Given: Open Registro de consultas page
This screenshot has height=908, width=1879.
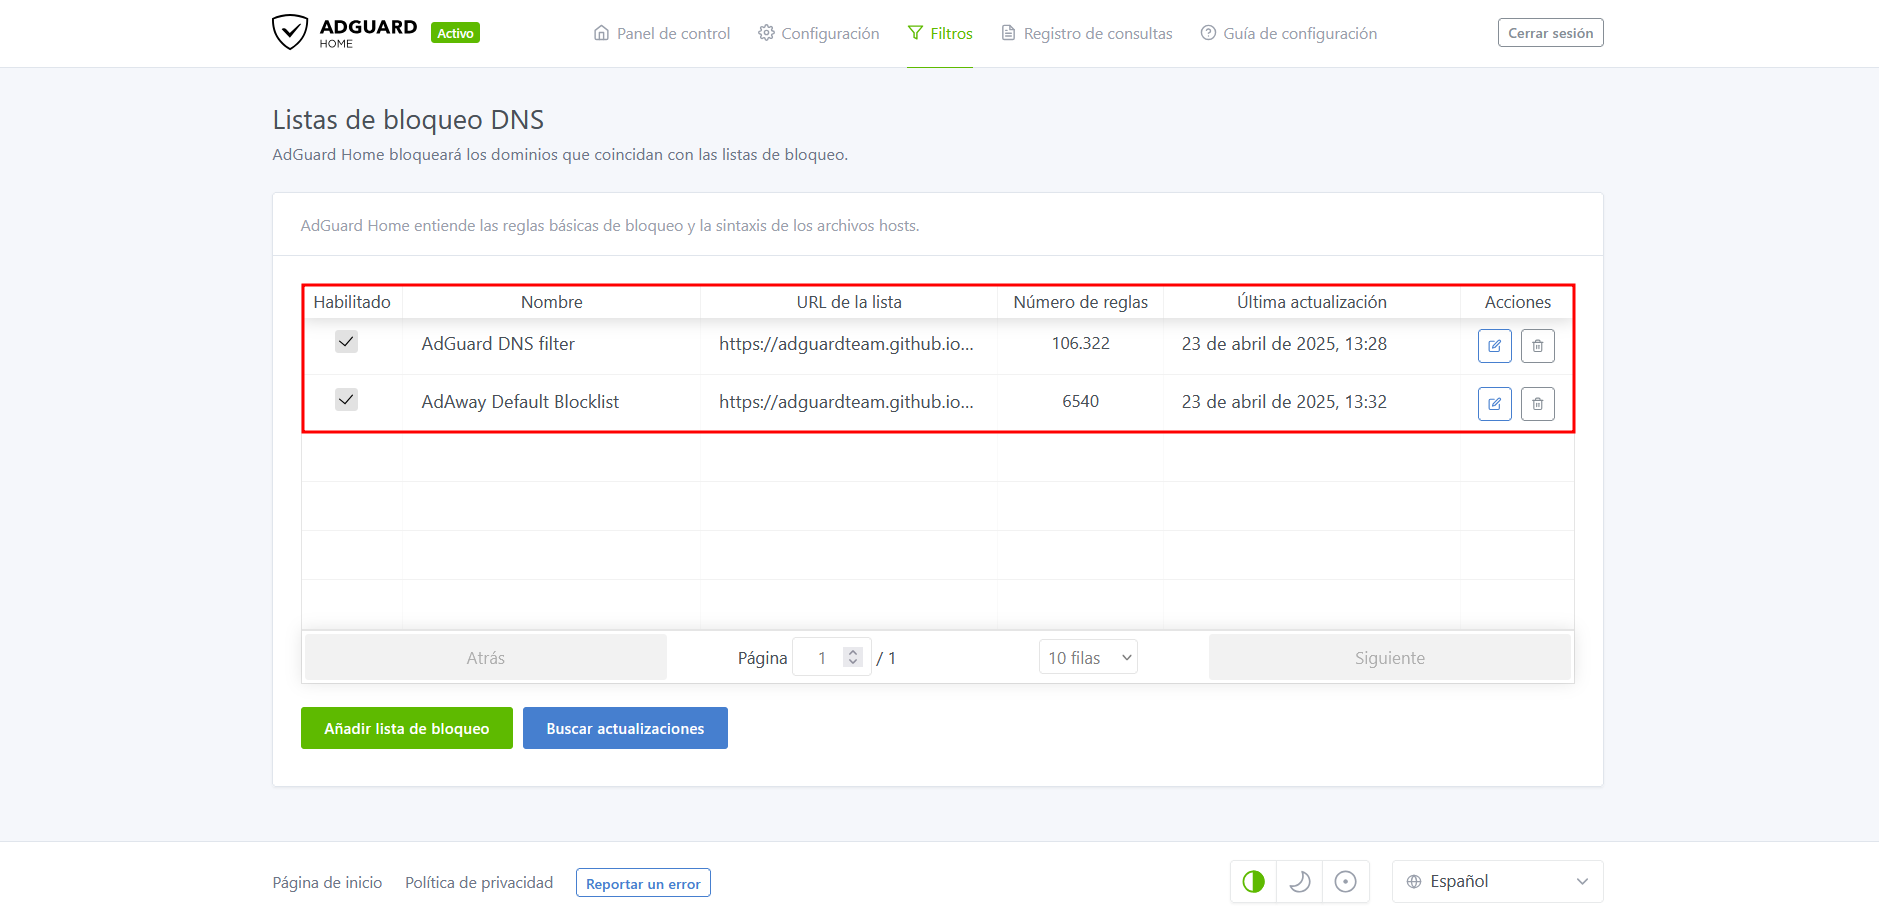Looking at the screenshot, I should click(x=1087, y=34).
